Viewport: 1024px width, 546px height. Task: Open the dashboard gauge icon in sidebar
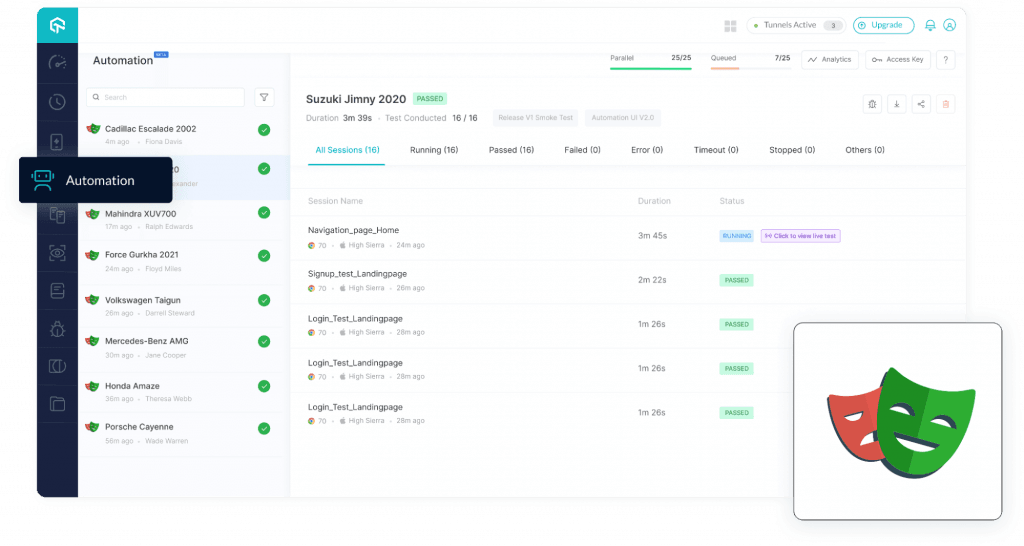(57, 63)
